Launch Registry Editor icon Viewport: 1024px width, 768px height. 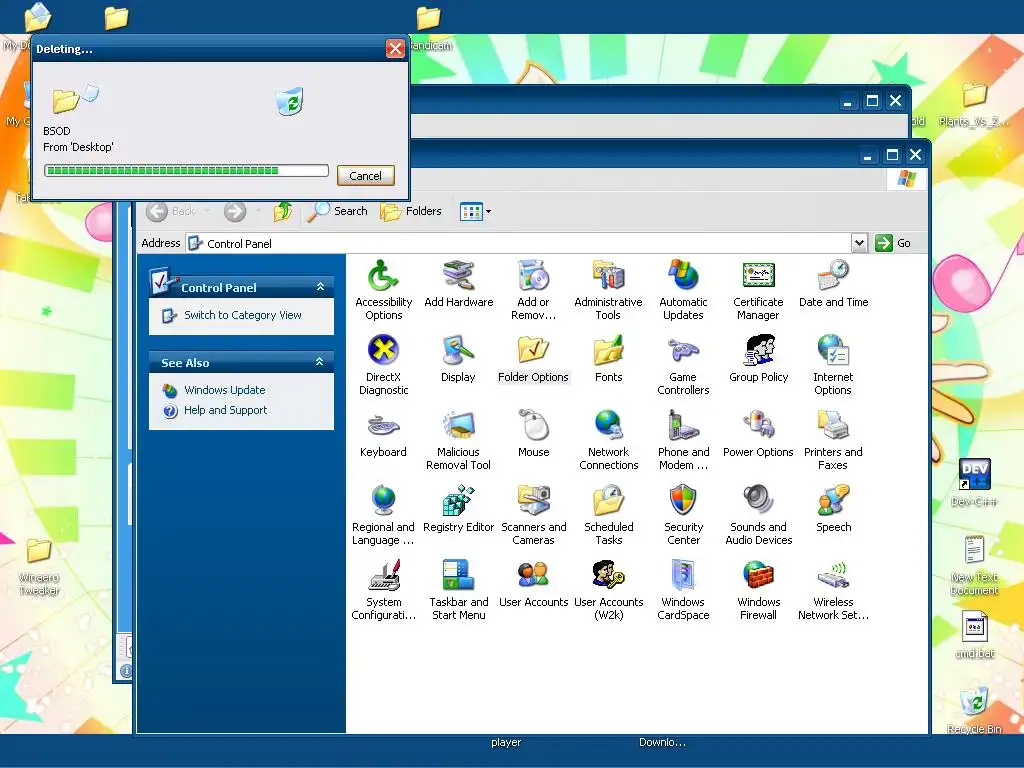coord(458,509)
